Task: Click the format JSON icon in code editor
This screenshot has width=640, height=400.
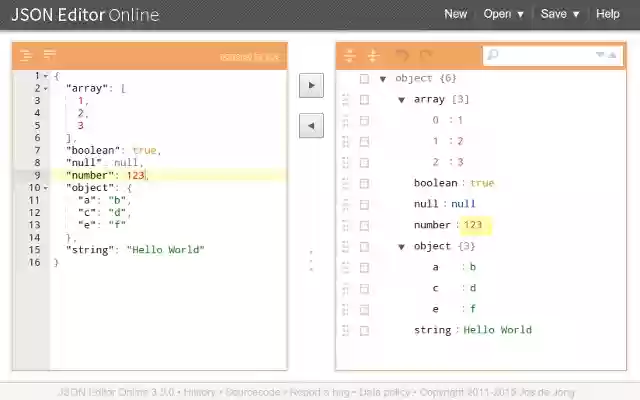Action: (x=26, y=55)
